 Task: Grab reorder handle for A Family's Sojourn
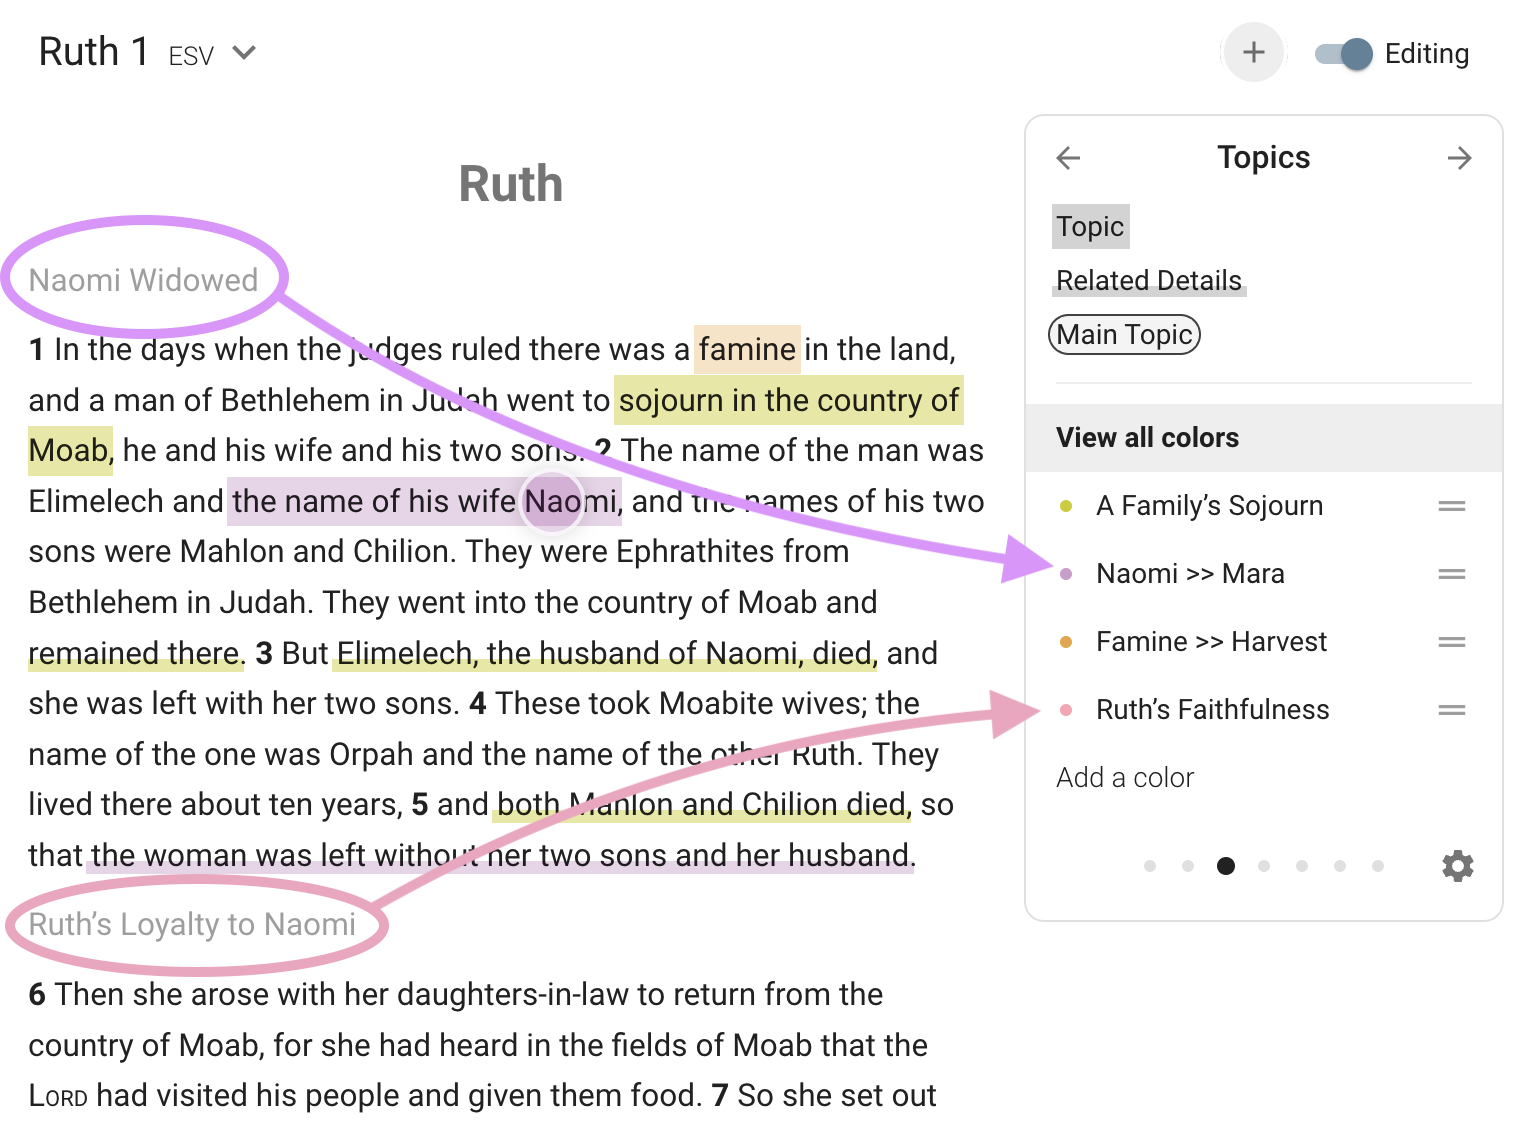click(x=1451, y=506)
